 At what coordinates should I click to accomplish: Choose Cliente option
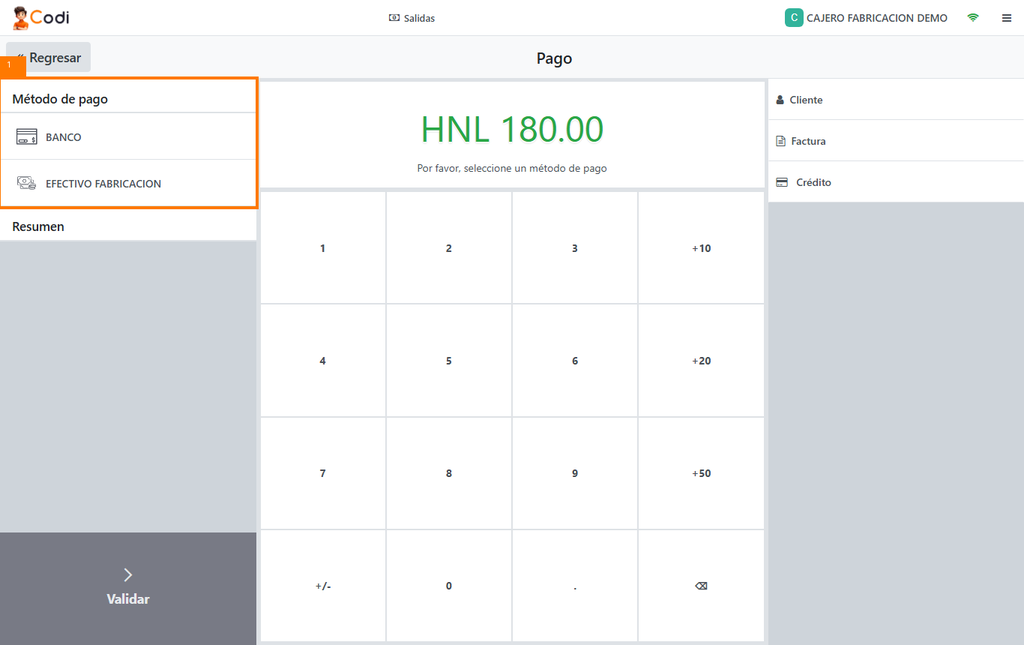pos(896,100)
